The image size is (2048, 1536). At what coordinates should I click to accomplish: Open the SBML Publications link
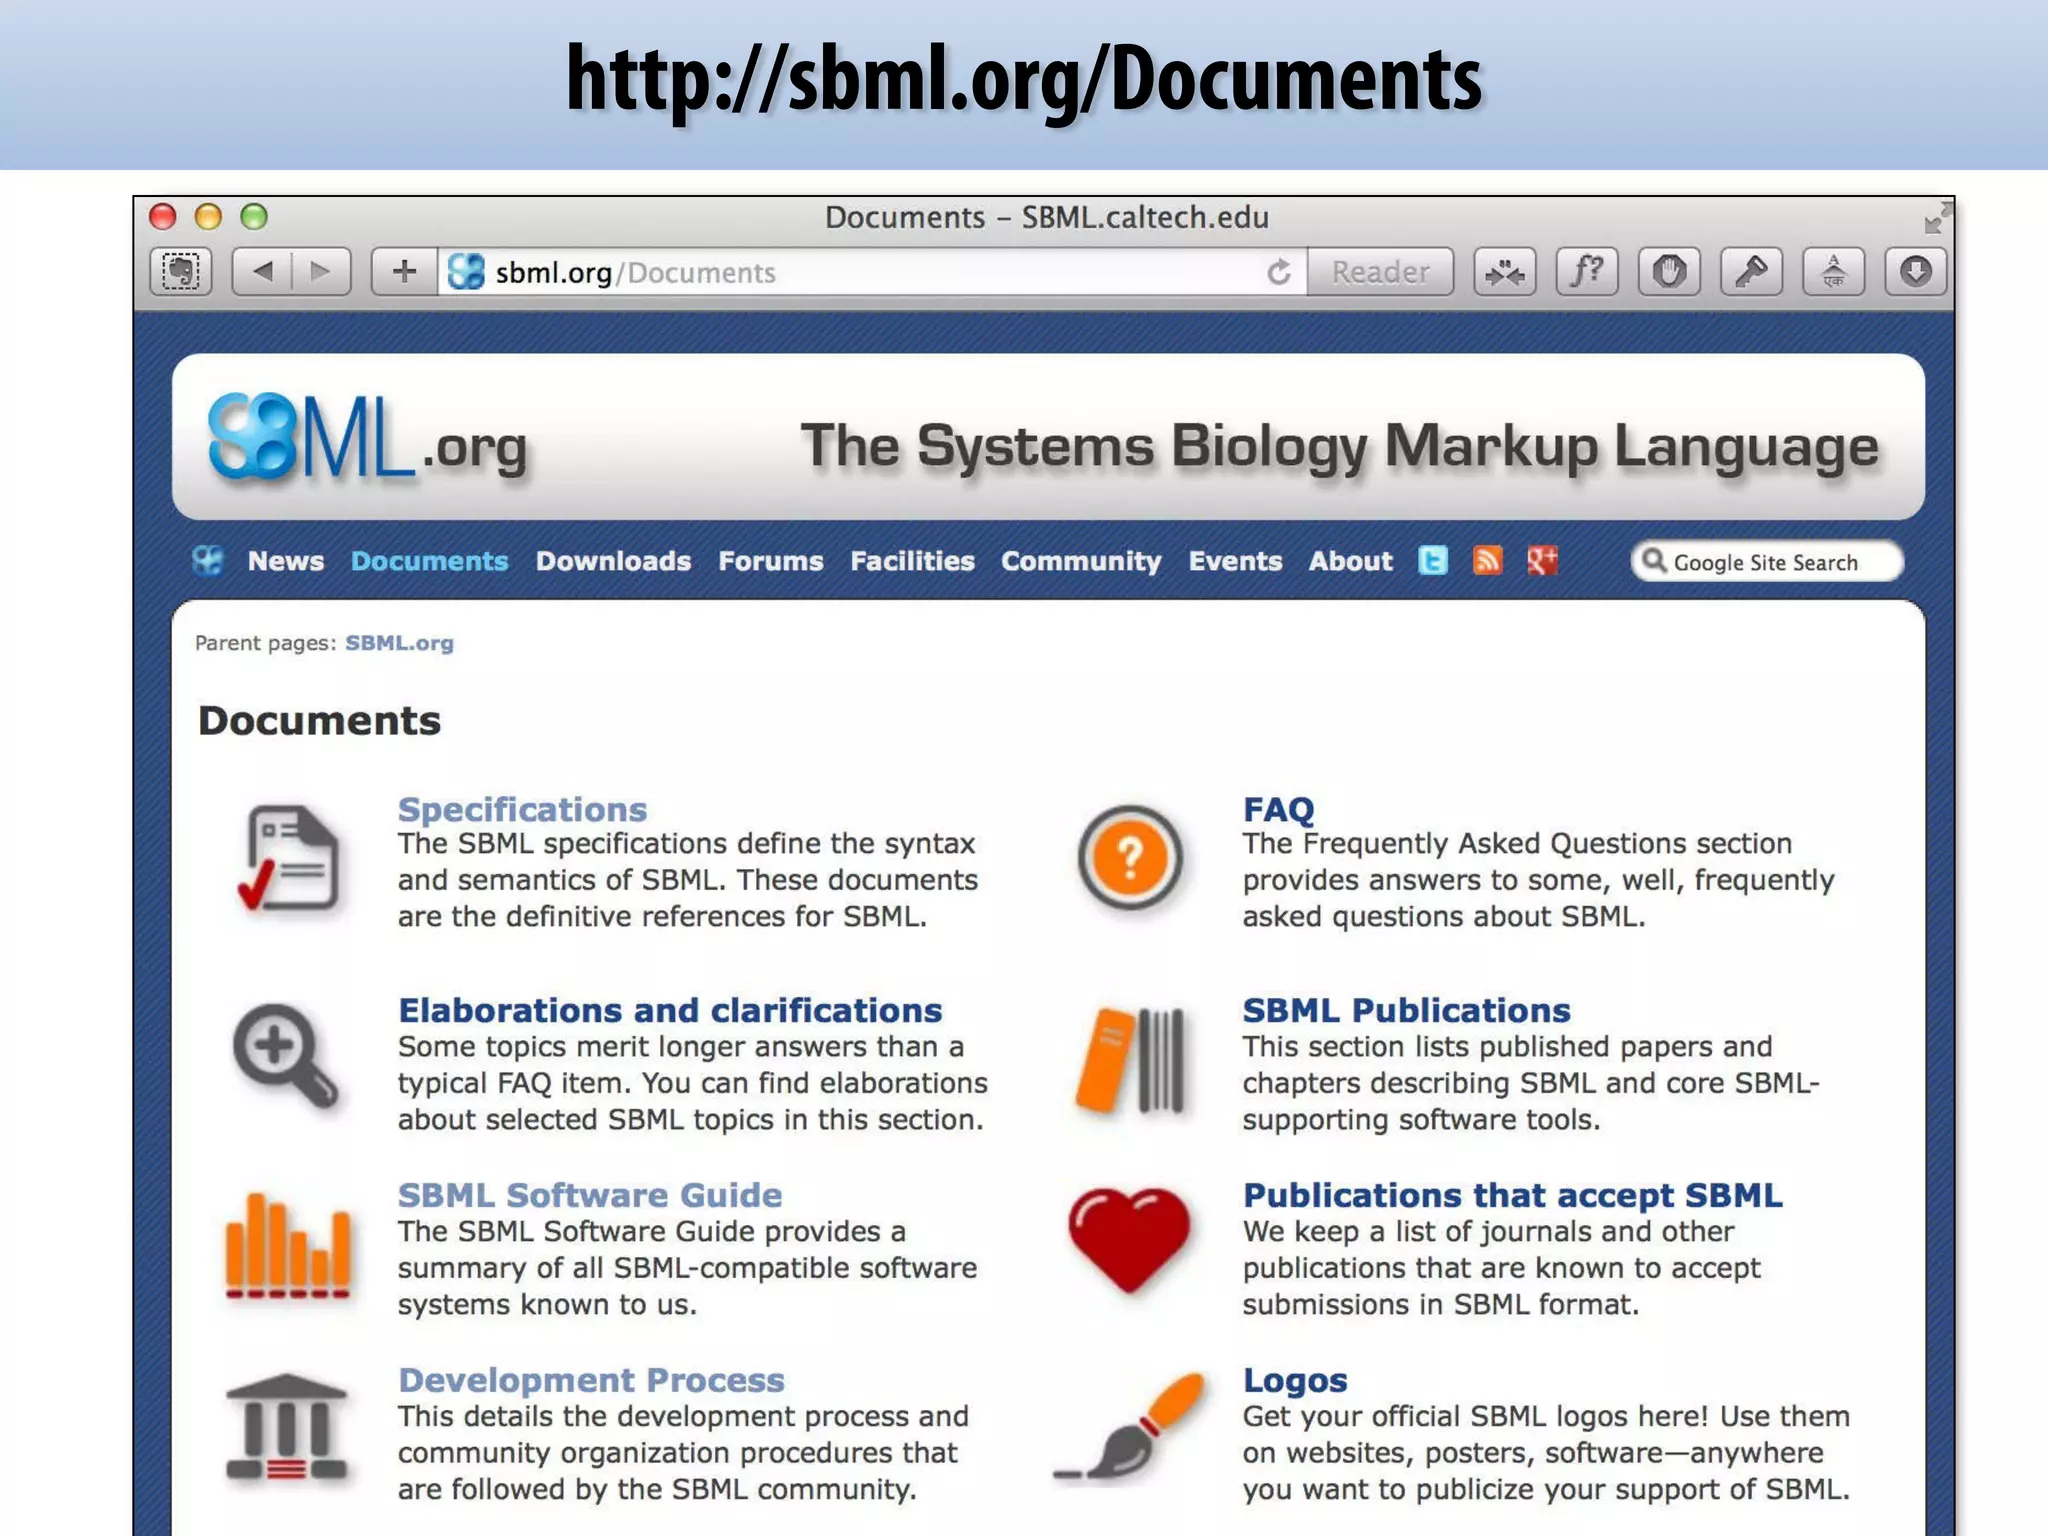point(1406,1010)
